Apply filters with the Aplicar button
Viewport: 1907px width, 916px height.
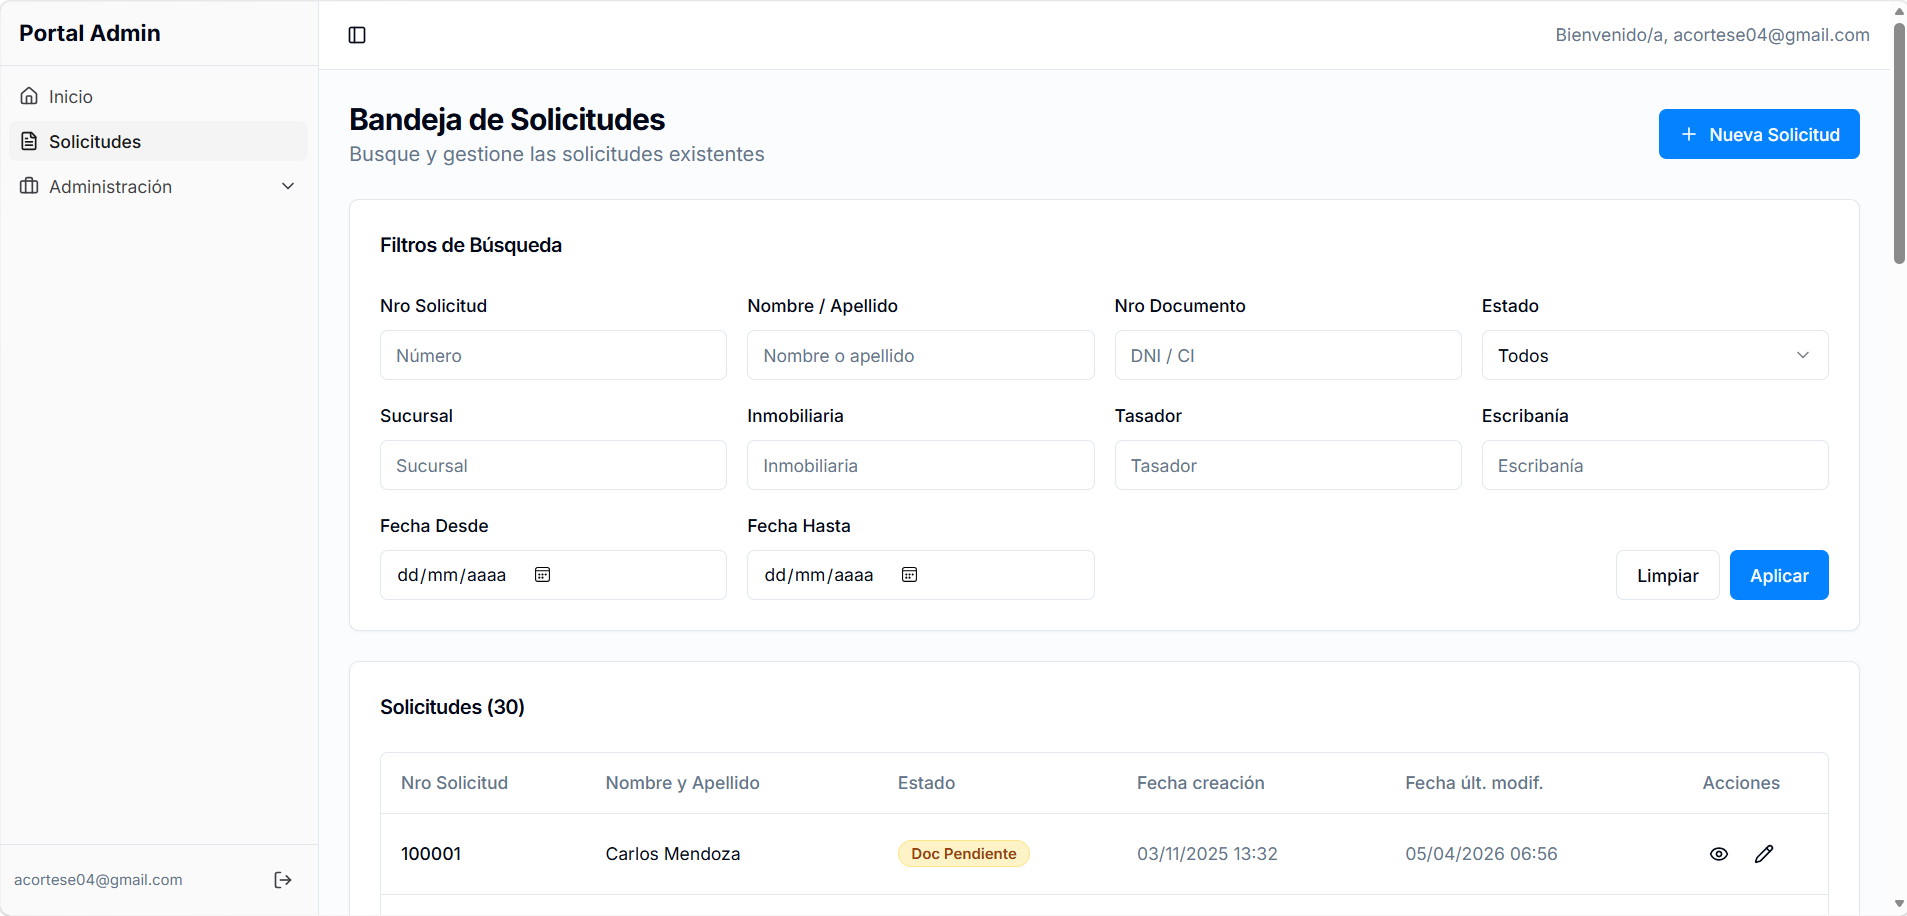click(x=1779, y=575)
